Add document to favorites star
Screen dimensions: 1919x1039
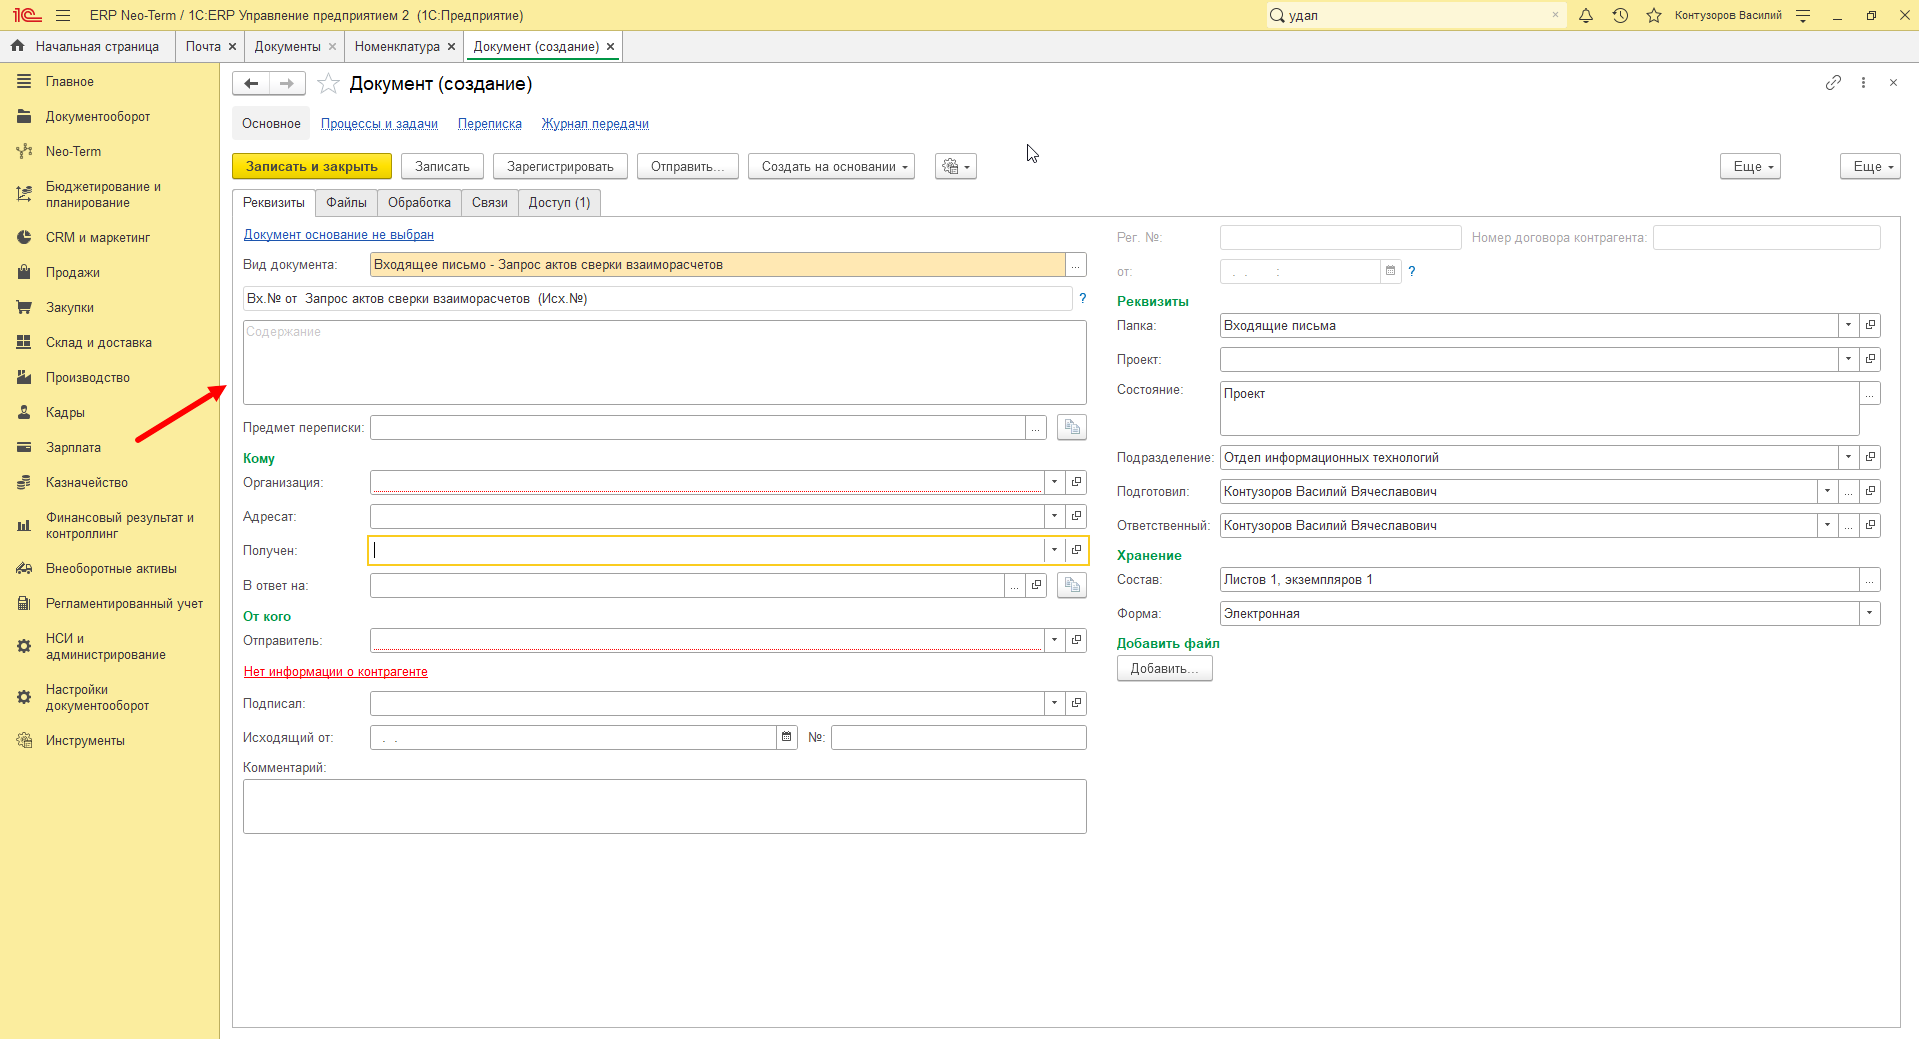point(328,84)
